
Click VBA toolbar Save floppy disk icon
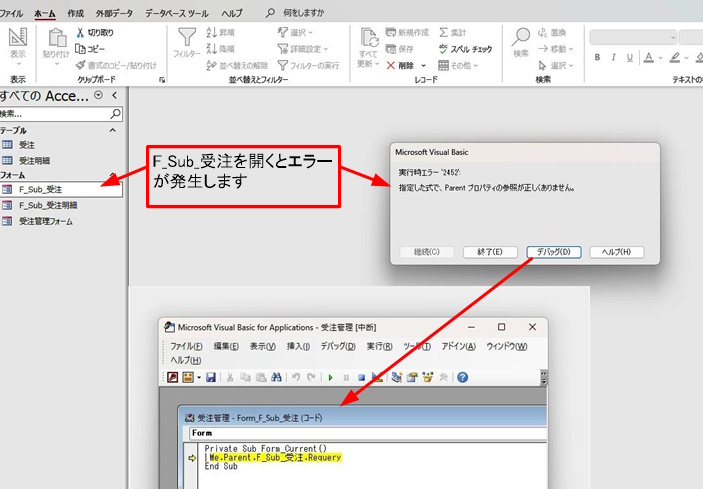pos(211,377)
